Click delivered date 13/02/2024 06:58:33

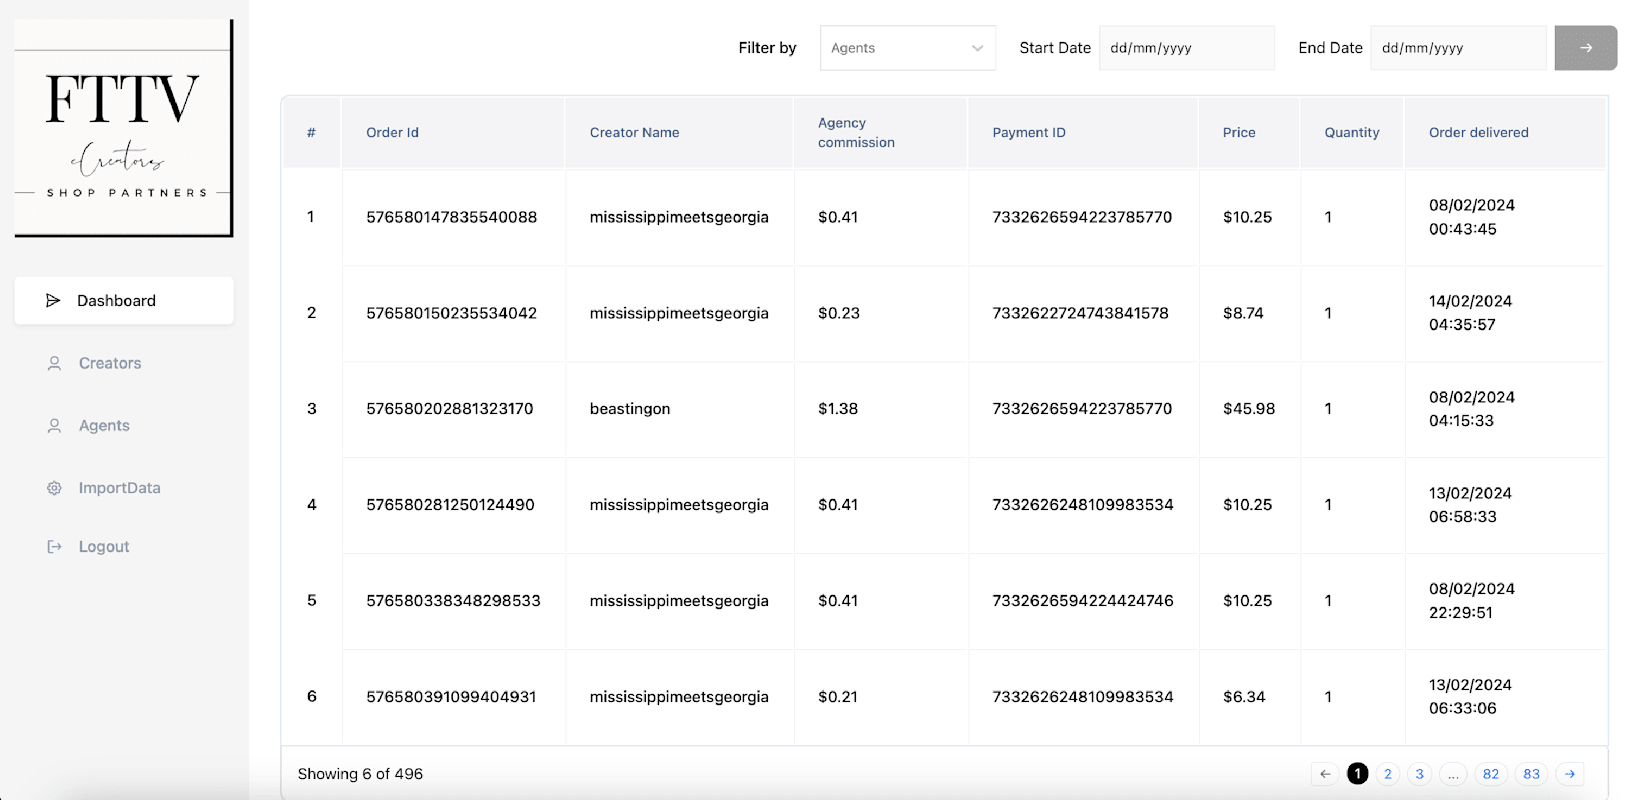(x=1470, y=505)
